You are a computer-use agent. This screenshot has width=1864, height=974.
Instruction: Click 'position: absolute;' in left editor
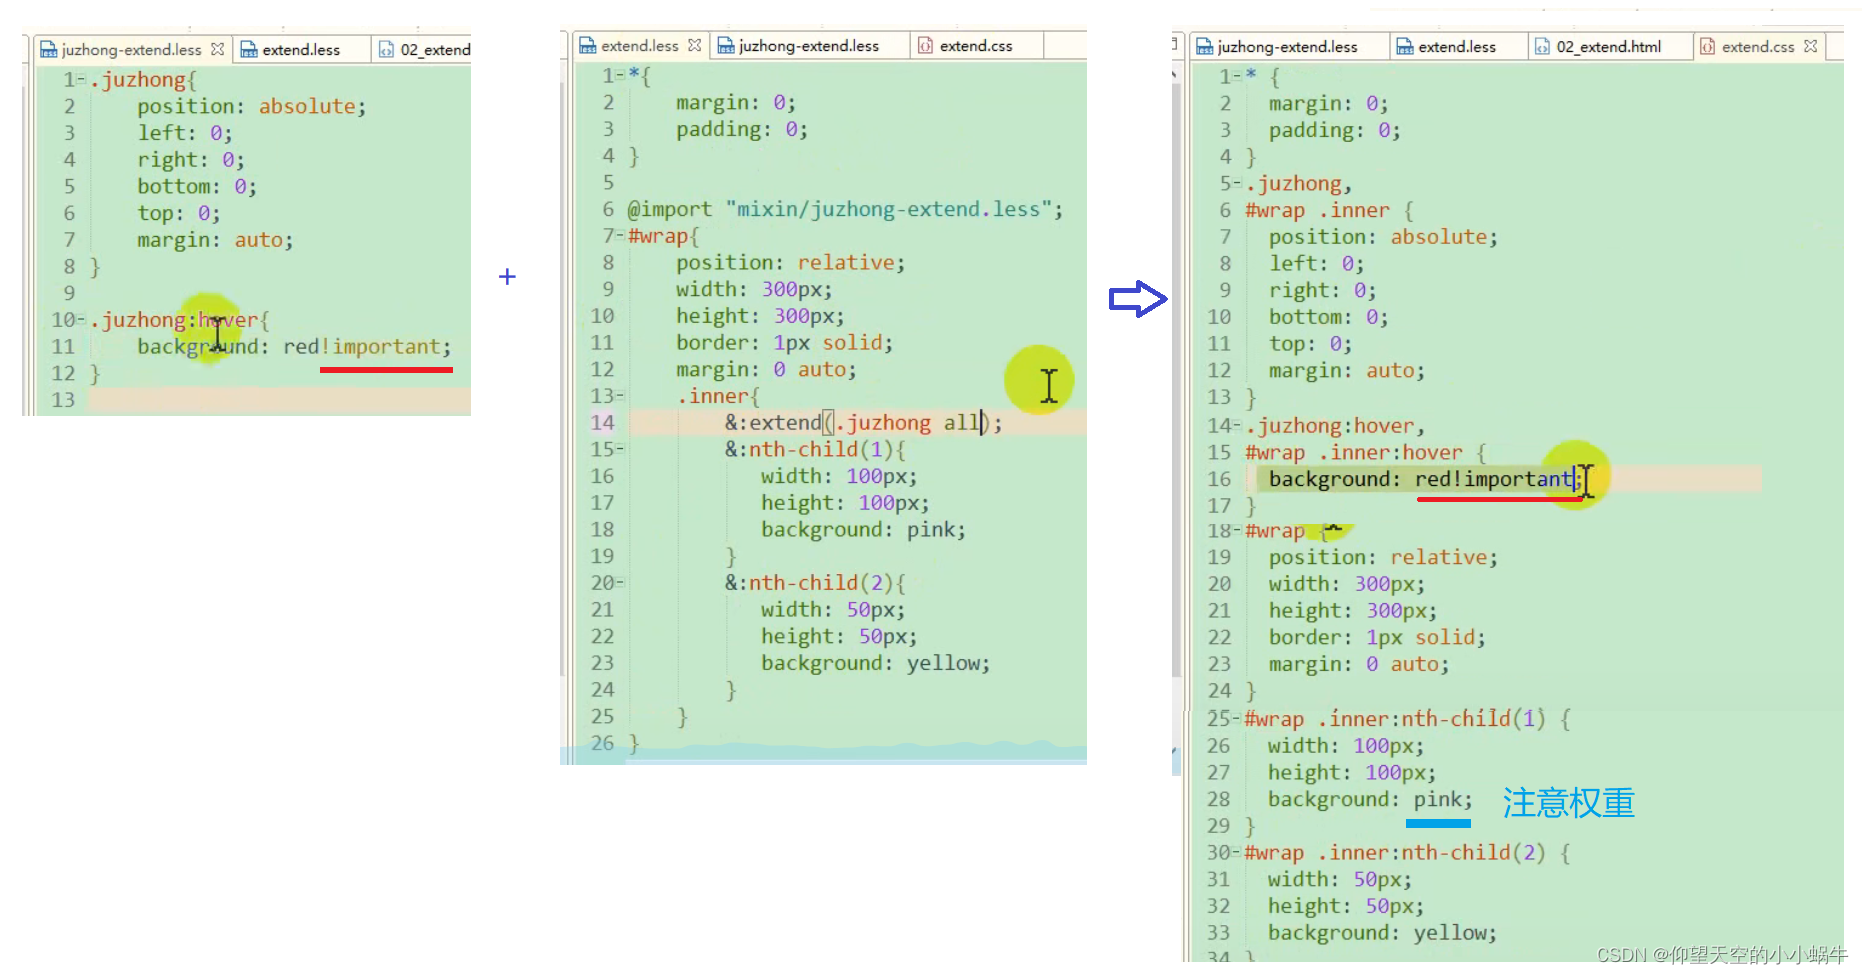251,106
